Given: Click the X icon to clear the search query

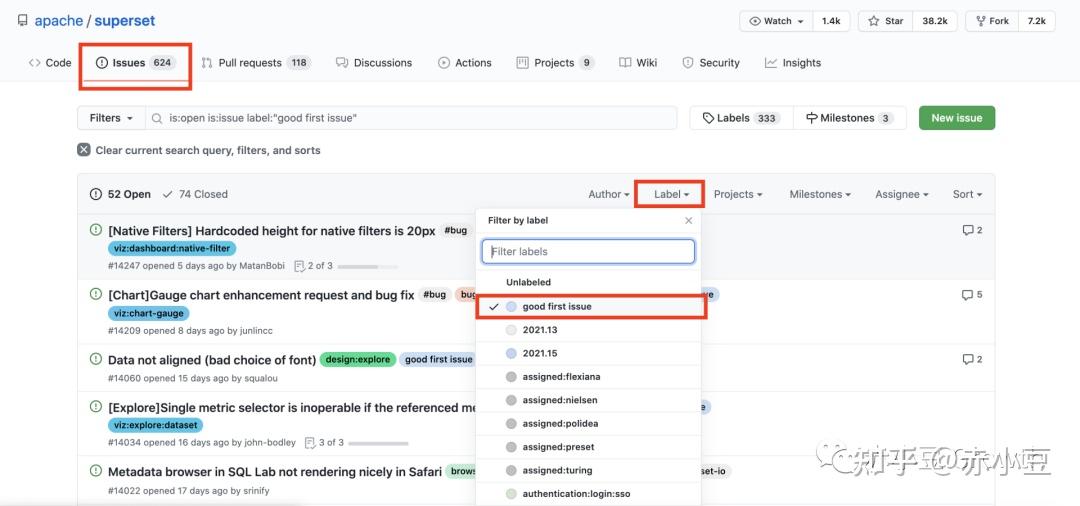Looking at the screenshot, I should (x=84, y=150).
